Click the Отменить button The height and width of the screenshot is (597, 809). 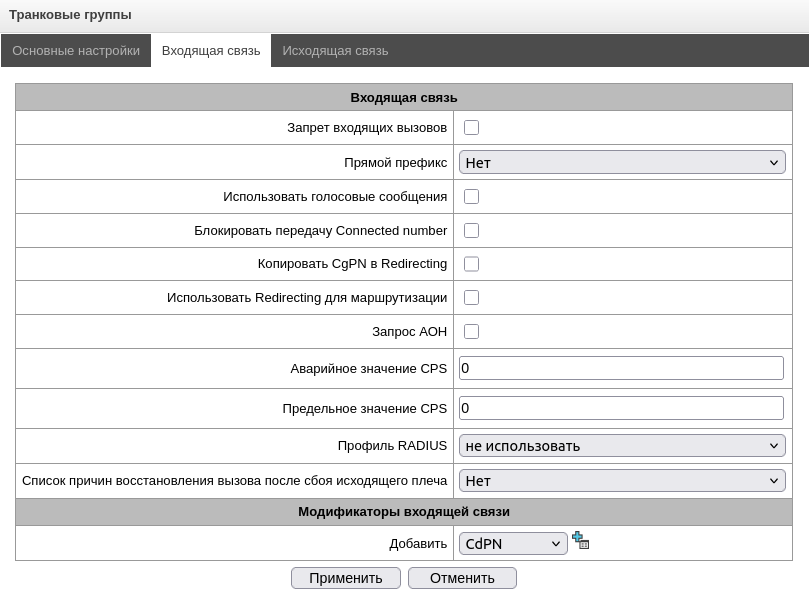(x=462, y=578)
